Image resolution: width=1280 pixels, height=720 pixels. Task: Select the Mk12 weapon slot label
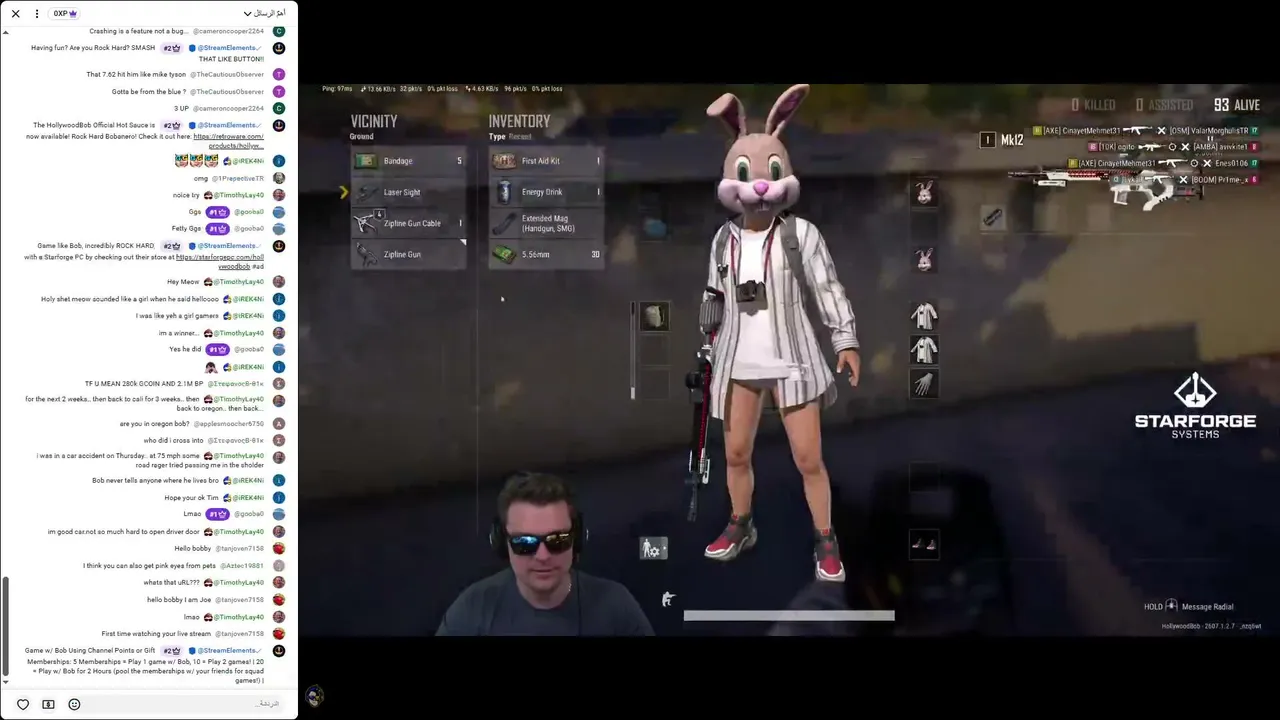coord(1012,140)
